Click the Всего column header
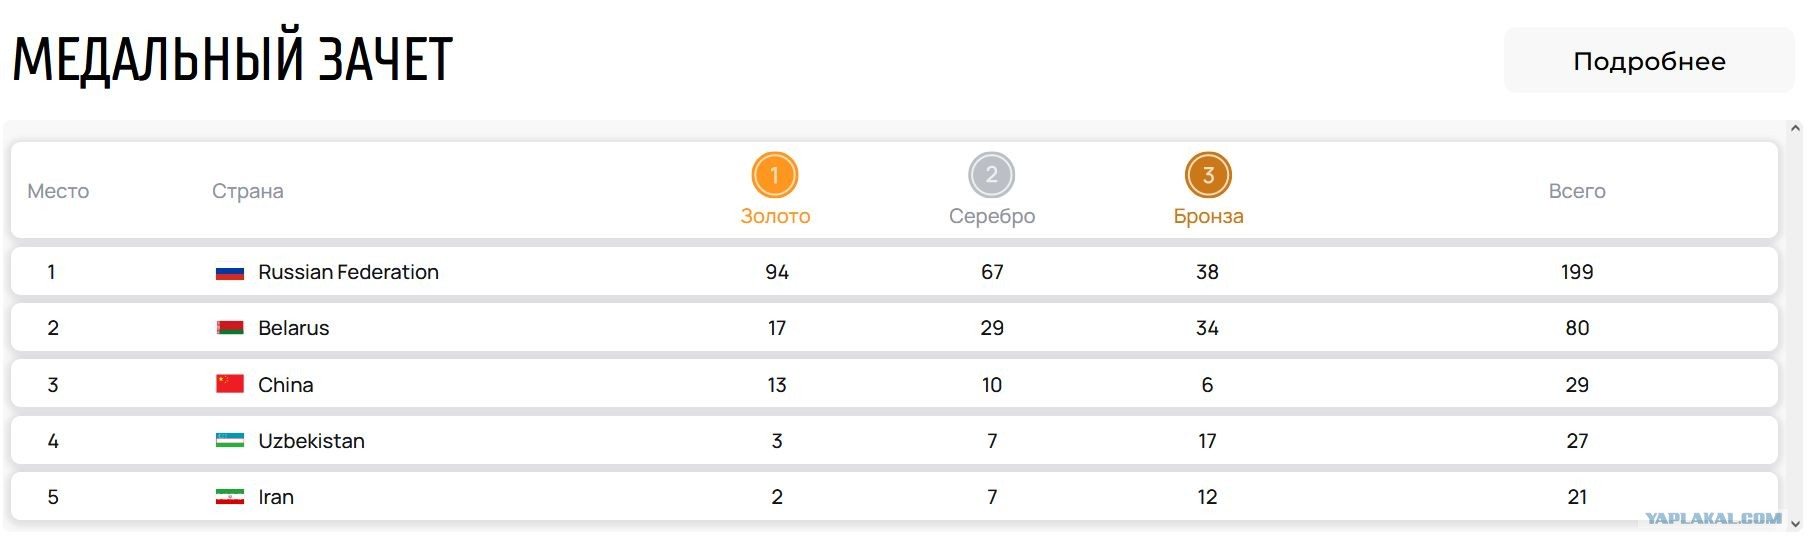The image size is (1808, 548). 1577,191
